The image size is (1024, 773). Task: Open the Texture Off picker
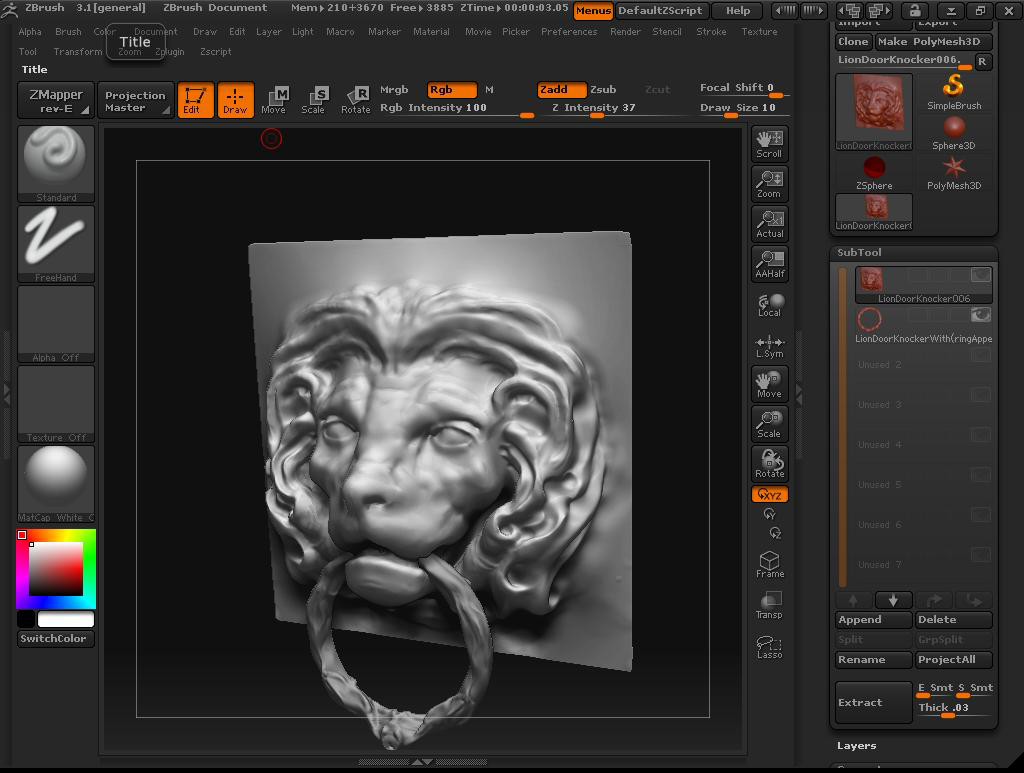coord(56,405)
